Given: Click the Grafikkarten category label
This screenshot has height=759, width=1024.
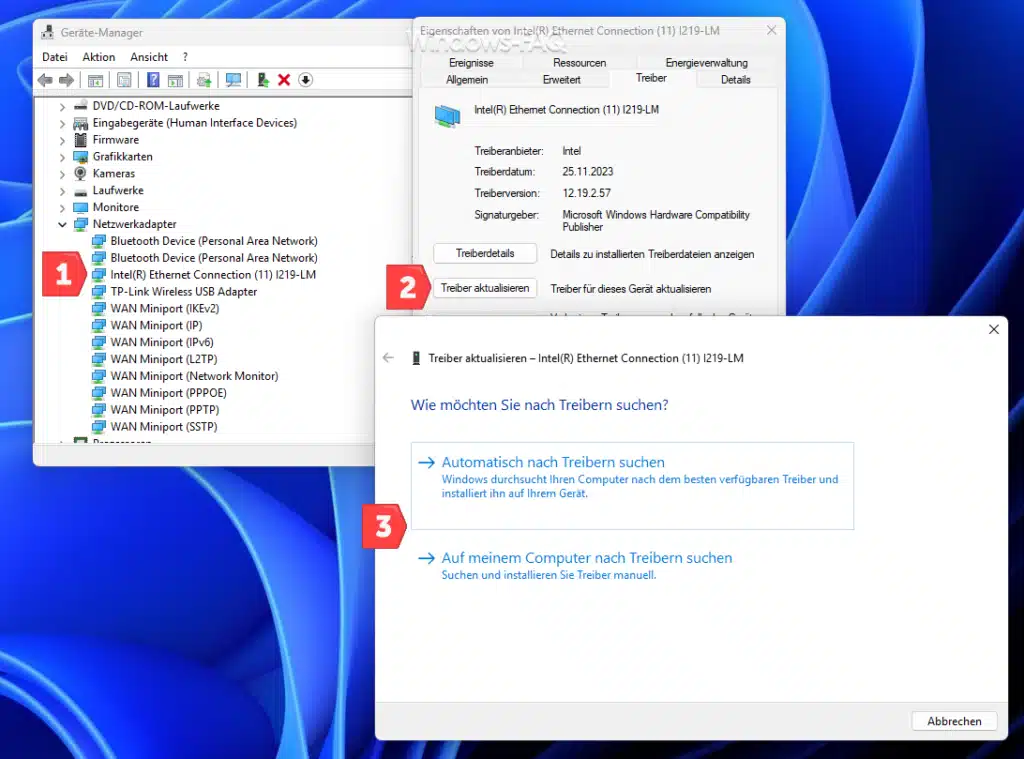Looking at the screenshot, I should [123, 157].
